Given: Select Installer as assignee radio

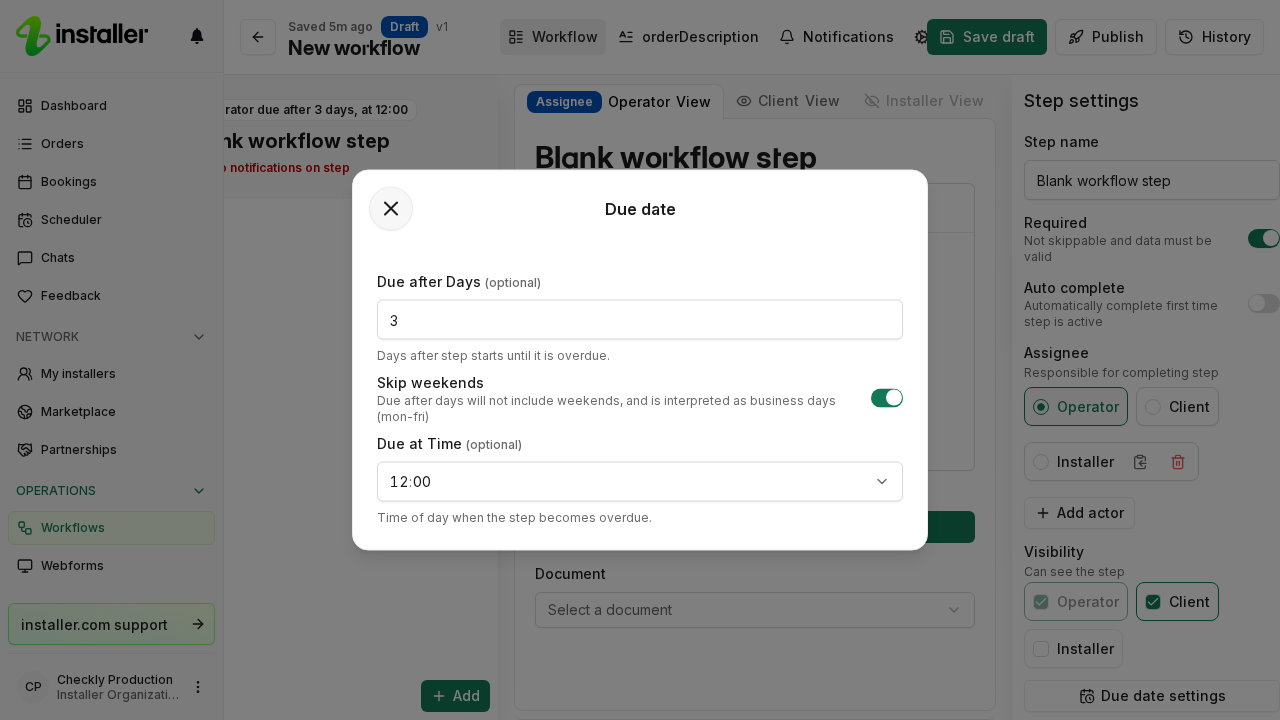Looking at the screenshot, I should [x=1041, y=462].
